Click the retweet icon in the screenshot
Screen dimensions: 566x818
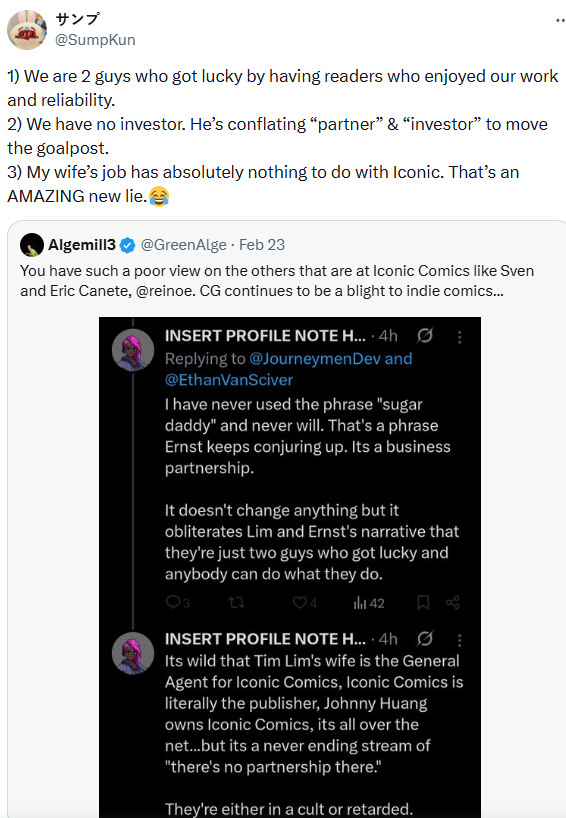tap(236, 603)
